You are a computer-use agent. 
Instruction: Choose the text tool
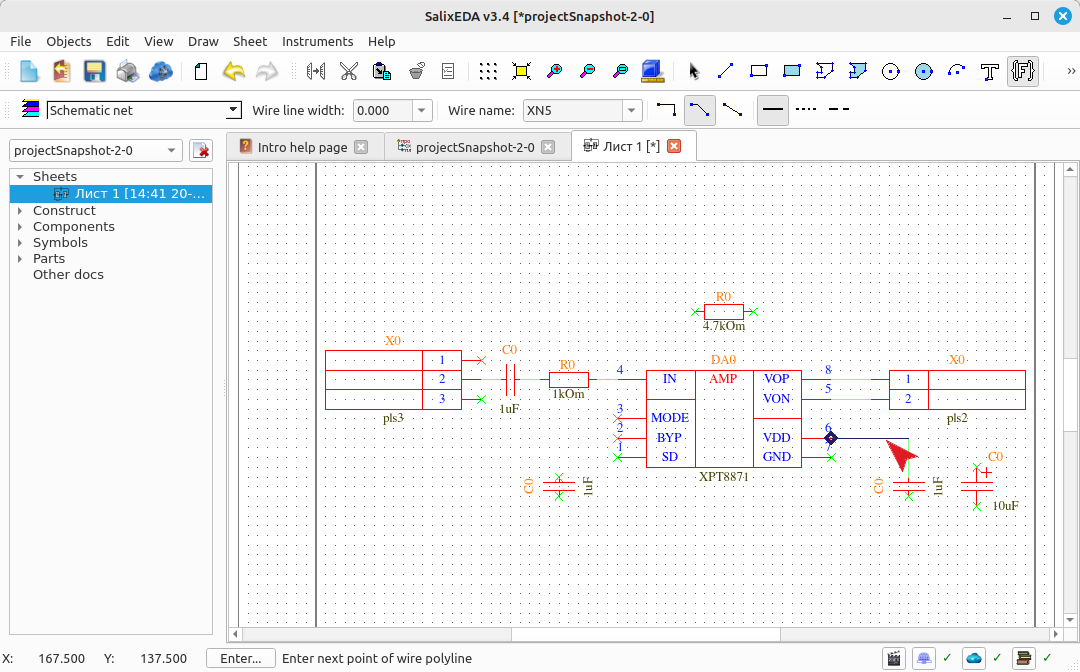click(989, 71)
